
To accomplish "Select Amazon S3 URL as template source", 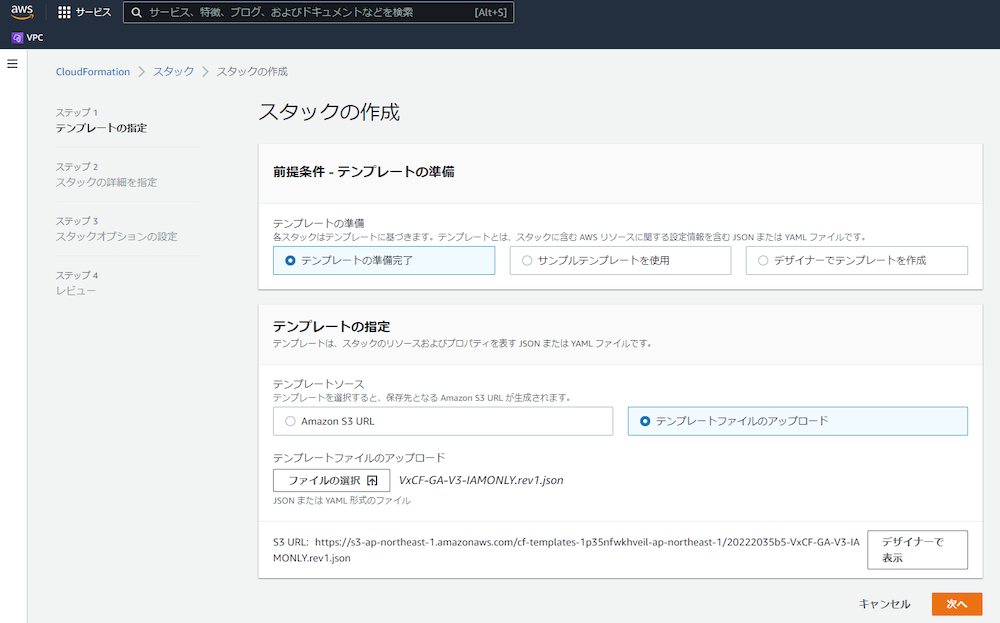I will (291, 421).
